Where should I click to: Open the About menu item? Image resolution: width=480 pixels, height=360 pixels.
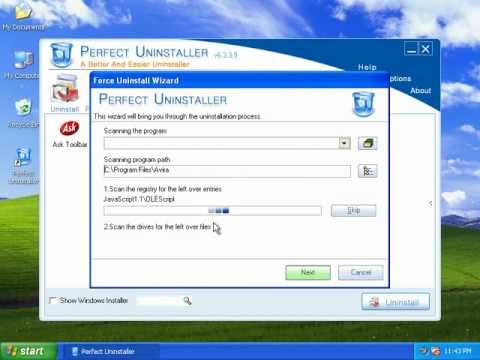coord(421,90)
